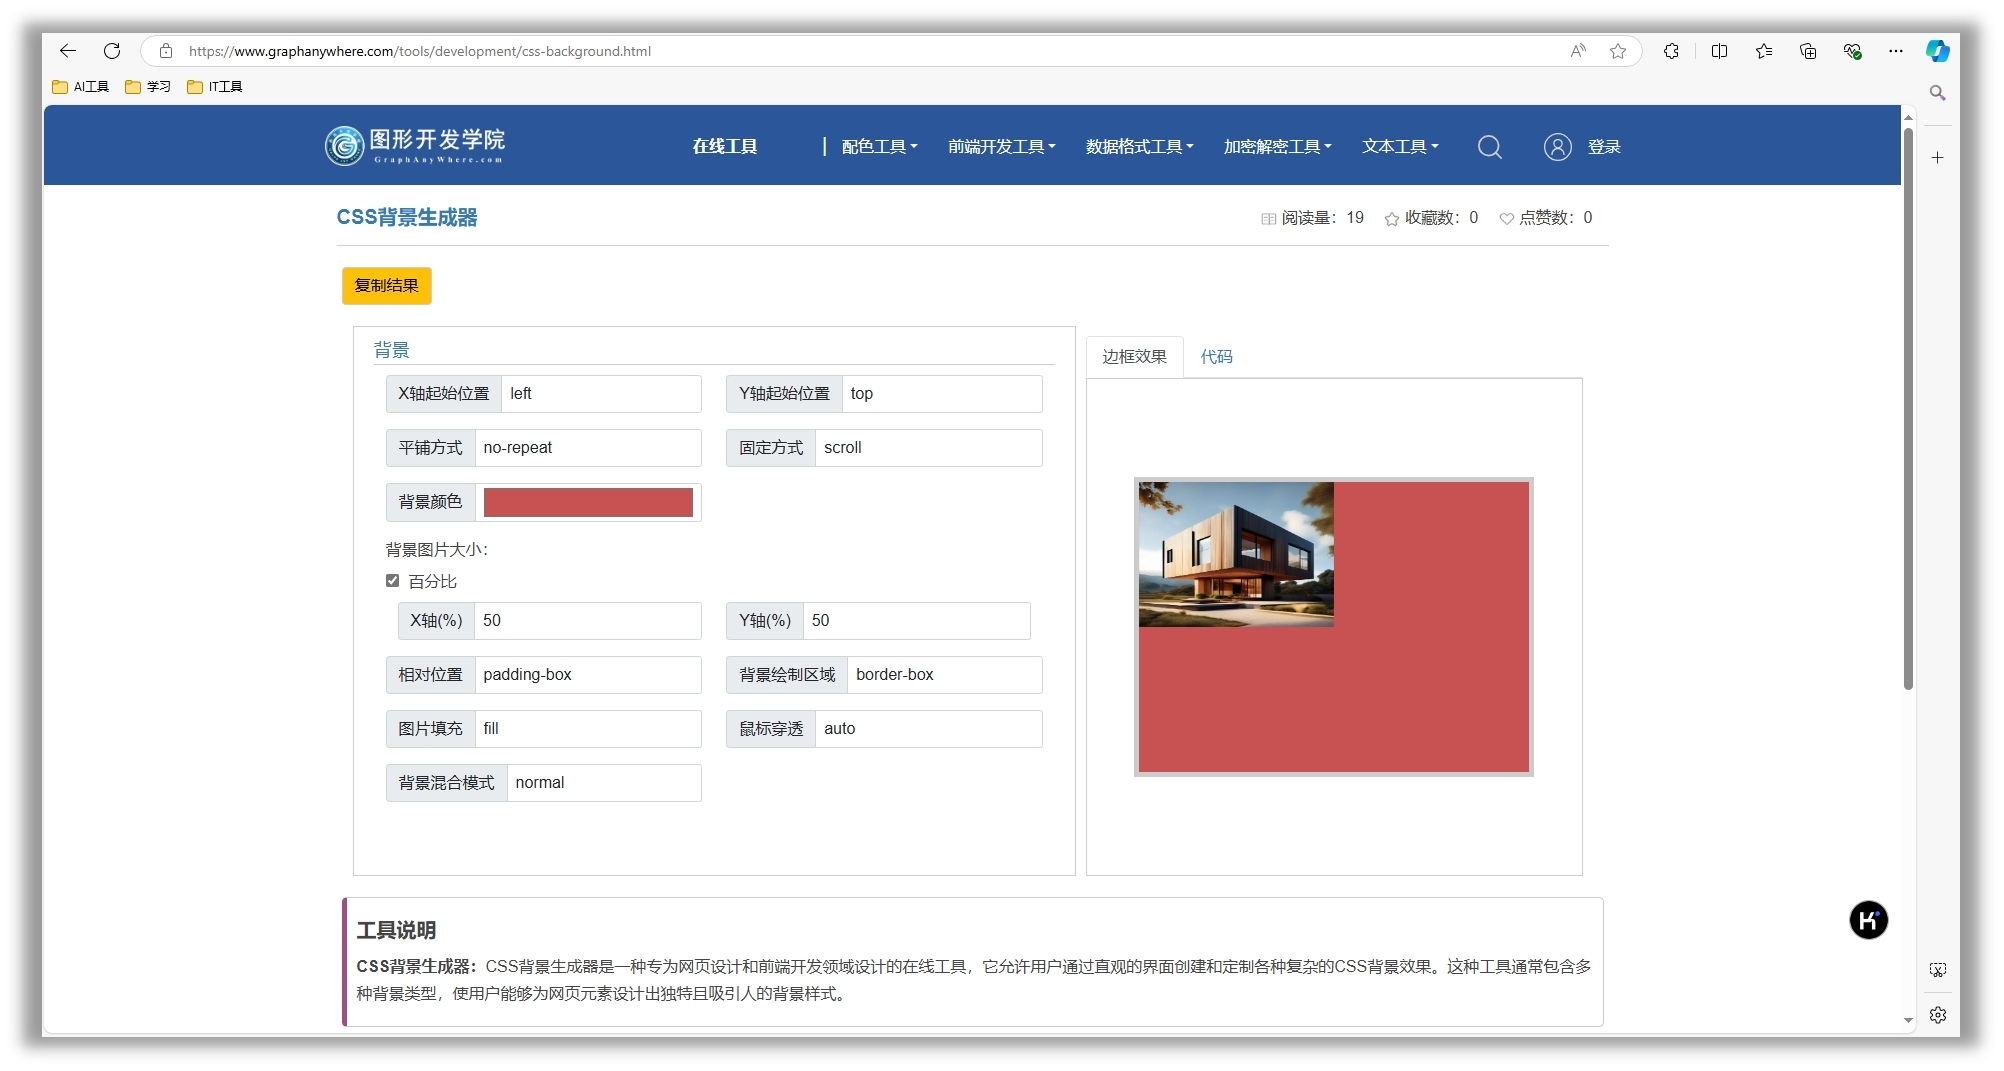Add page to favorites star icon
The width and height of the screenshot is (2004, 1071).
coord(1618,51)
